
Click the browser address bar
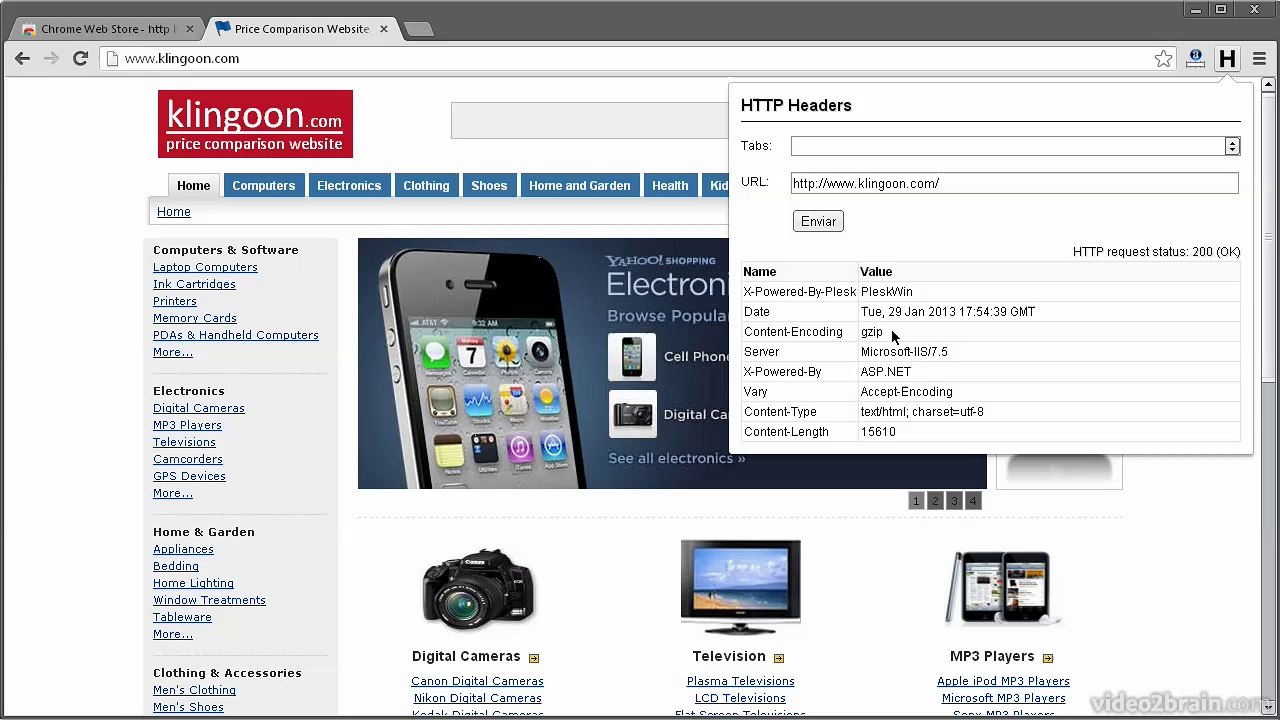click(630, 59)
